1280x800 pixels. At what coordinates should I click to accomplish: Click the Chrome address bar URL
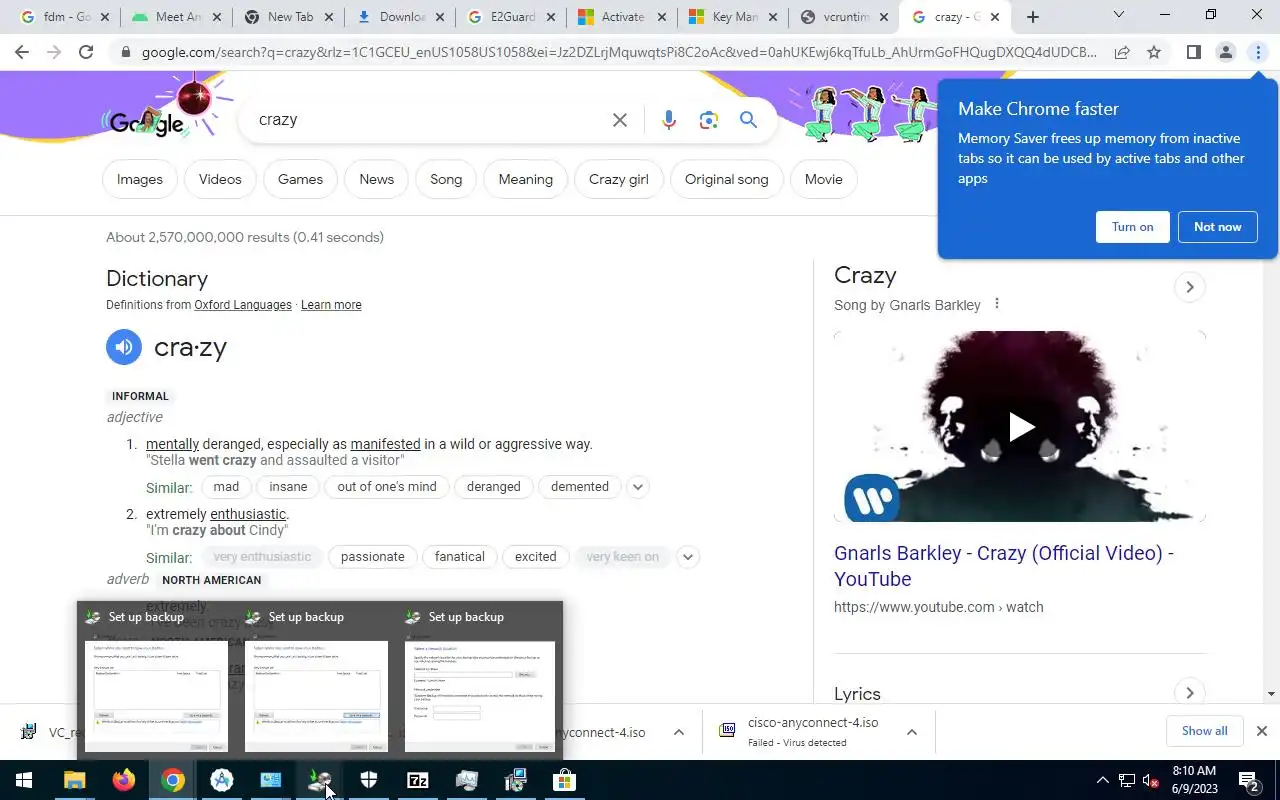click(618, 52)
